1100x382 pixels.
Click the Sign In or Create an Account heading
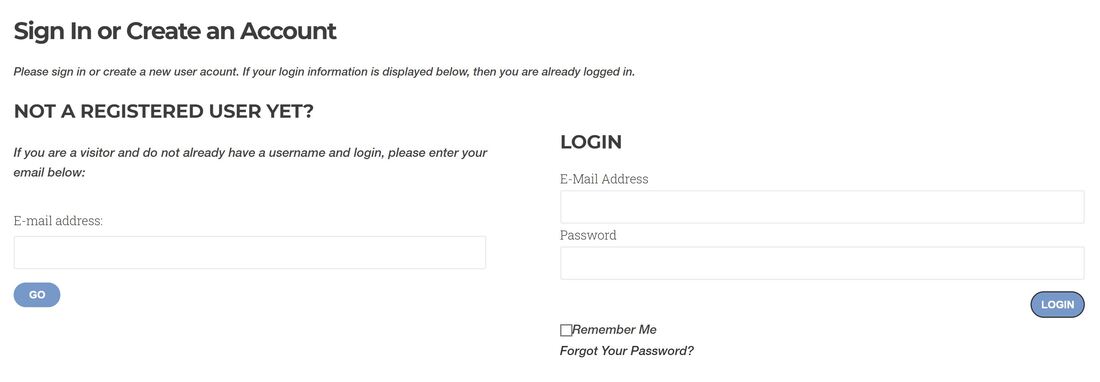point(175,31)
